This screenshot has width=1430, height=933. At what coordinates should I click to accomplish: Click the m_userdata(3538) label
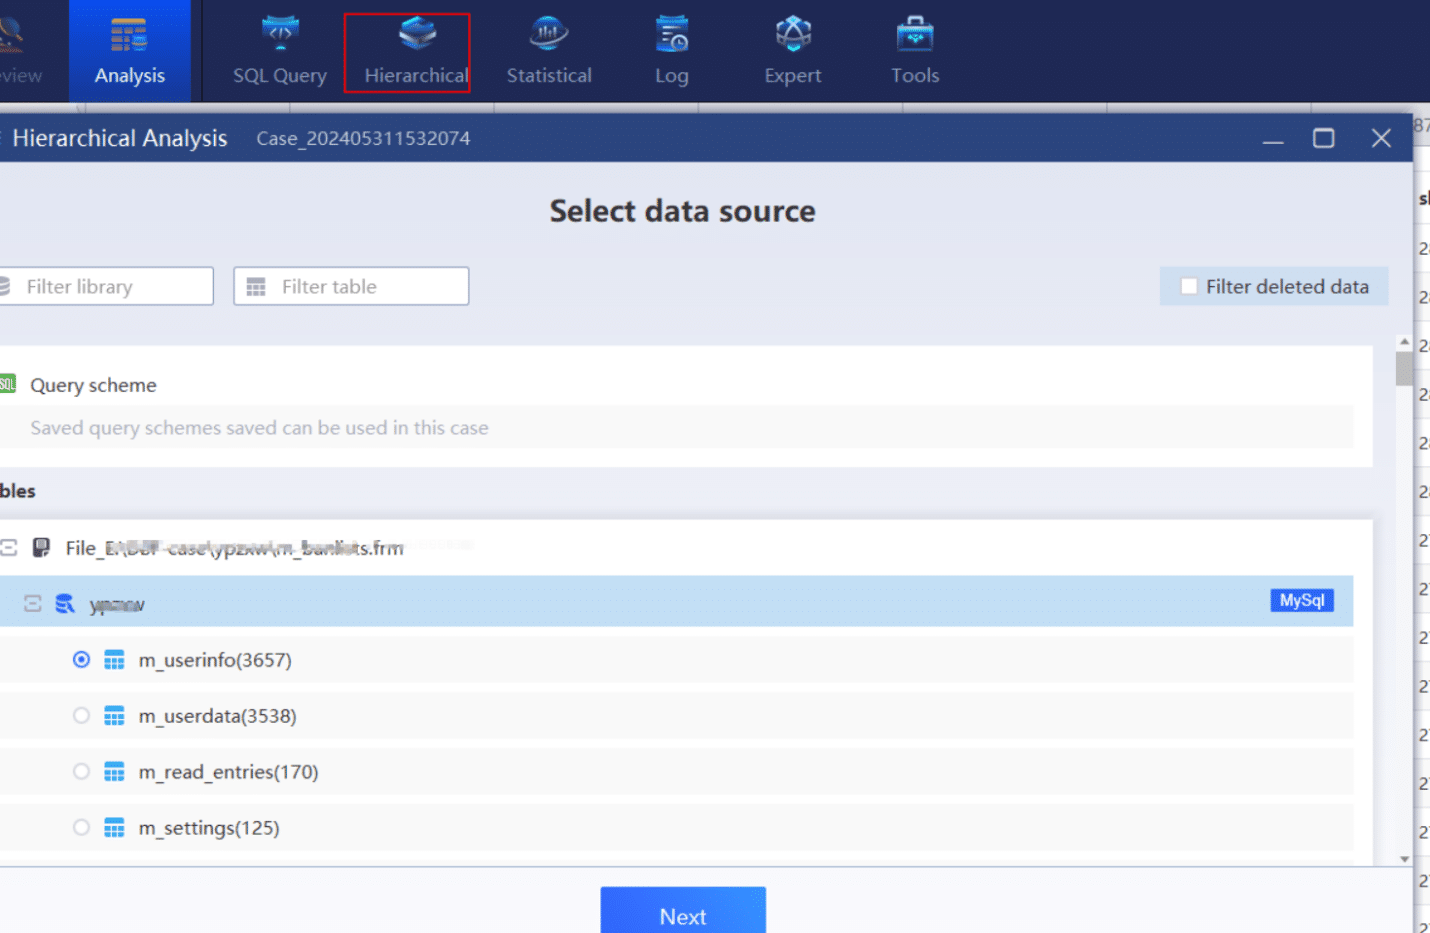[x=218, y=716]
